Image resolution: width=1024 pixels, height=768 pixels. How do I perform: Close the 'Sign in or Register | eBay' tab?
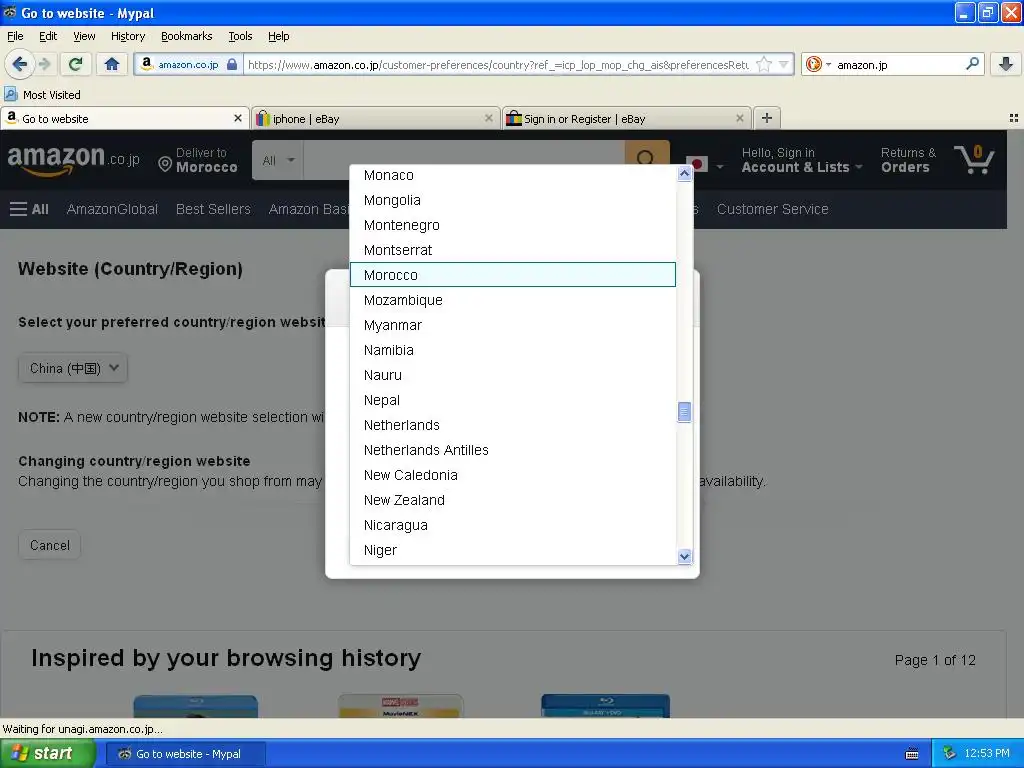tap(739, 118)
